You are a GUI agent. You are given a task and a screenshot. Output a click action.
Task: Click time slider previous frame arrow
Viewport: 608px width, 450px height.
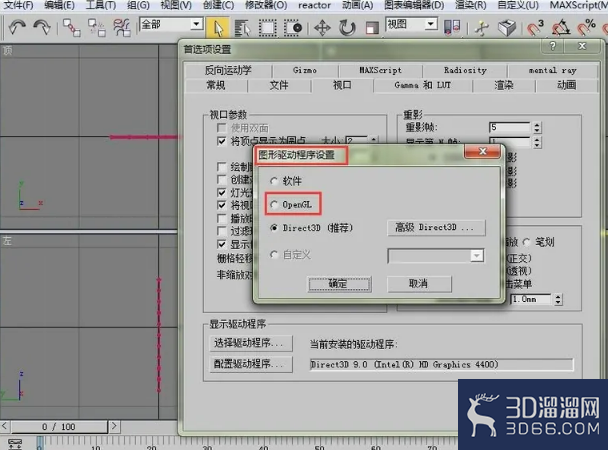(4, 426)
